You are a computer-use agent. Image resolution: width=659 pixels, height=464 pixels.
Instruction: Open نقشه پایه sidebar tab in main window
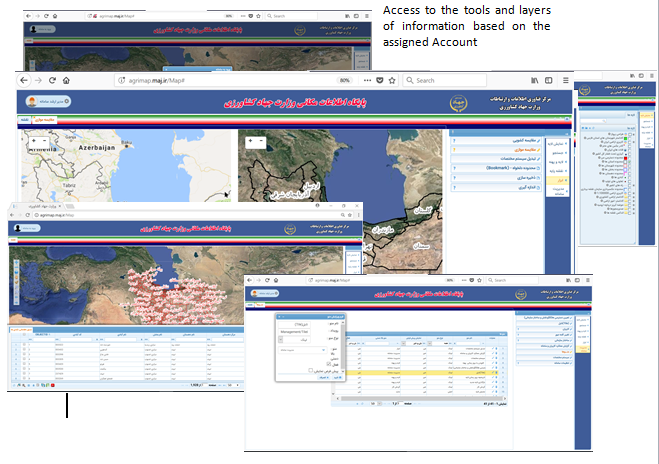click(558, 171)
